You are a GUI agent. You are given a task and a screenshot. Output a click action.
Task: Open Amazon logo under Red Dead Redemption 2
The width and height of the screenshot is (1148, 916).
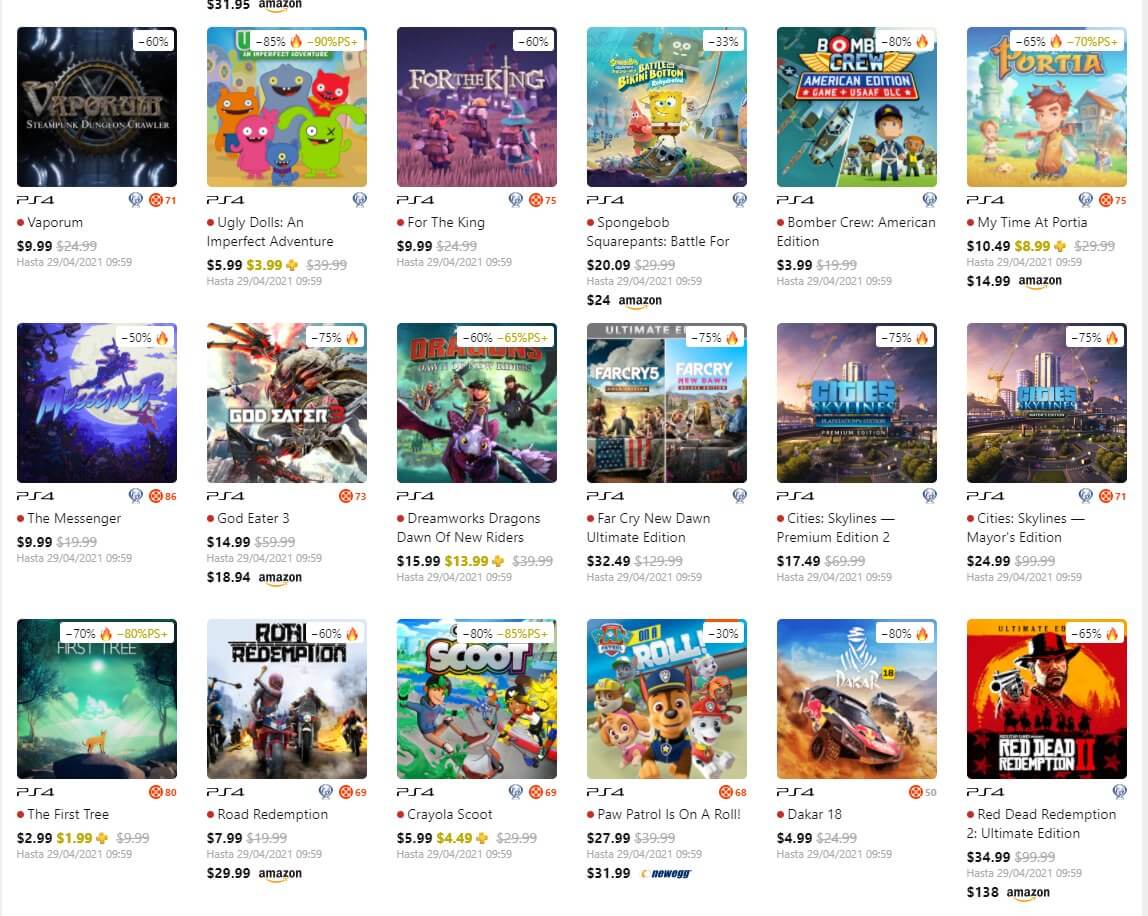1028,892
